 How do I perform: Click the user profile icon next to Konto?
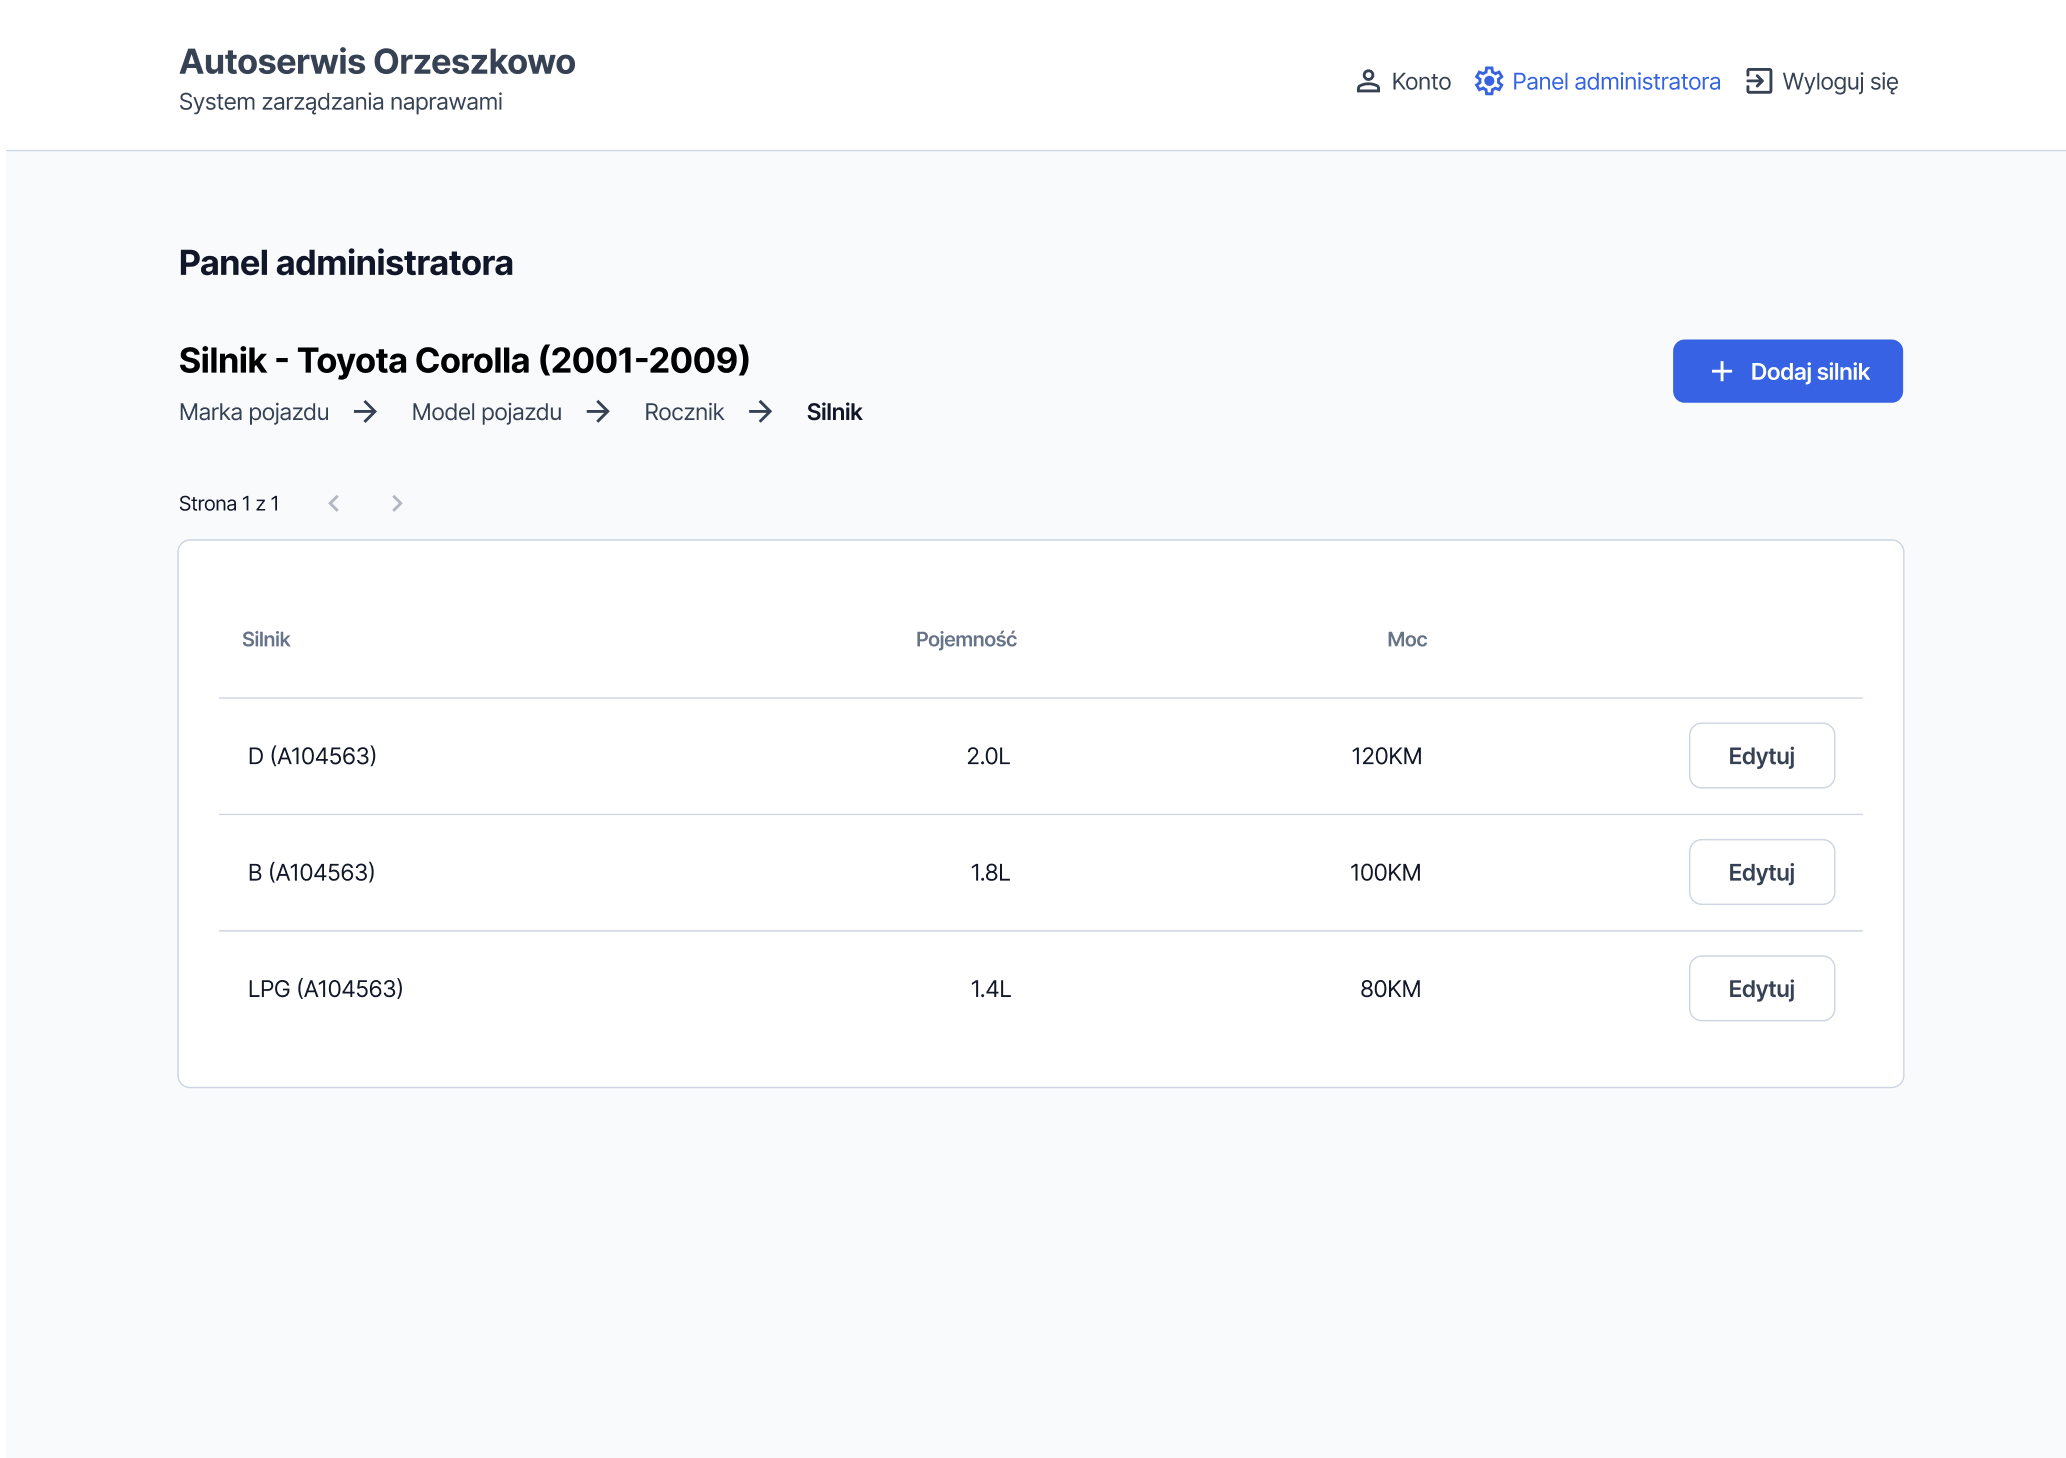click(x=1367, y=82)
